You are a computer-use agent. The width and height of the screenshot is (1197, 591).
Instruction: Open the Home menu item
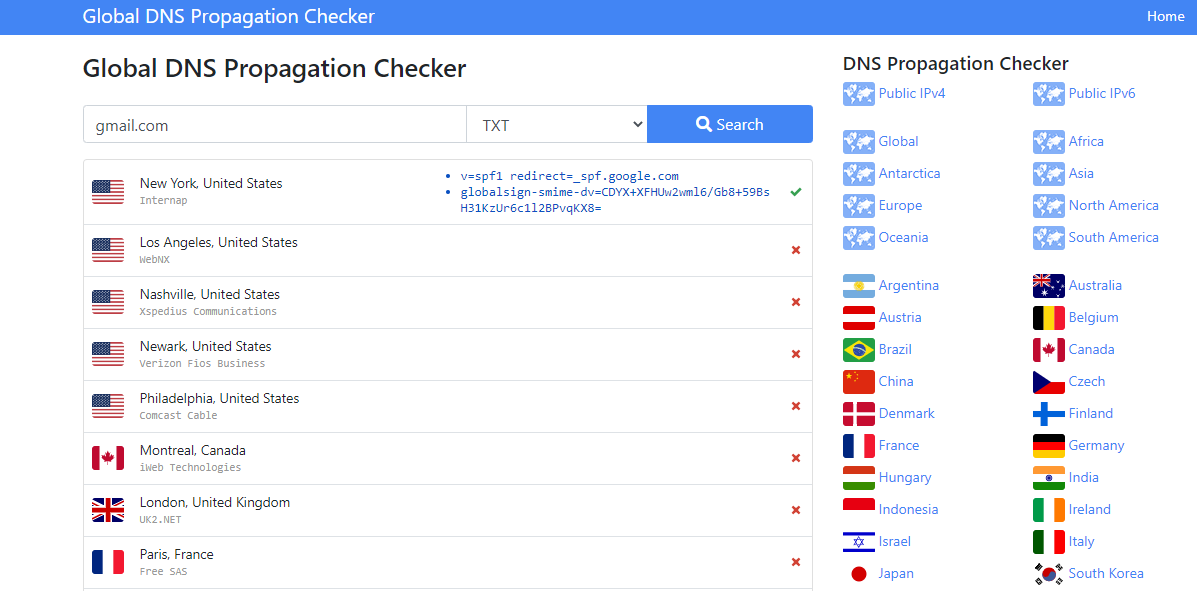point(1165,16)
